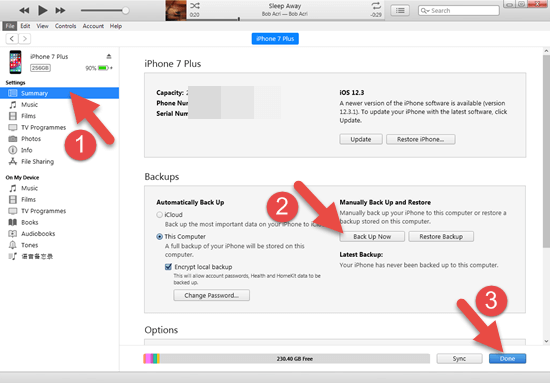Select the iPhone 7 Plus device tab
This screenshot has height=383, width=550.
coord(275,39)
